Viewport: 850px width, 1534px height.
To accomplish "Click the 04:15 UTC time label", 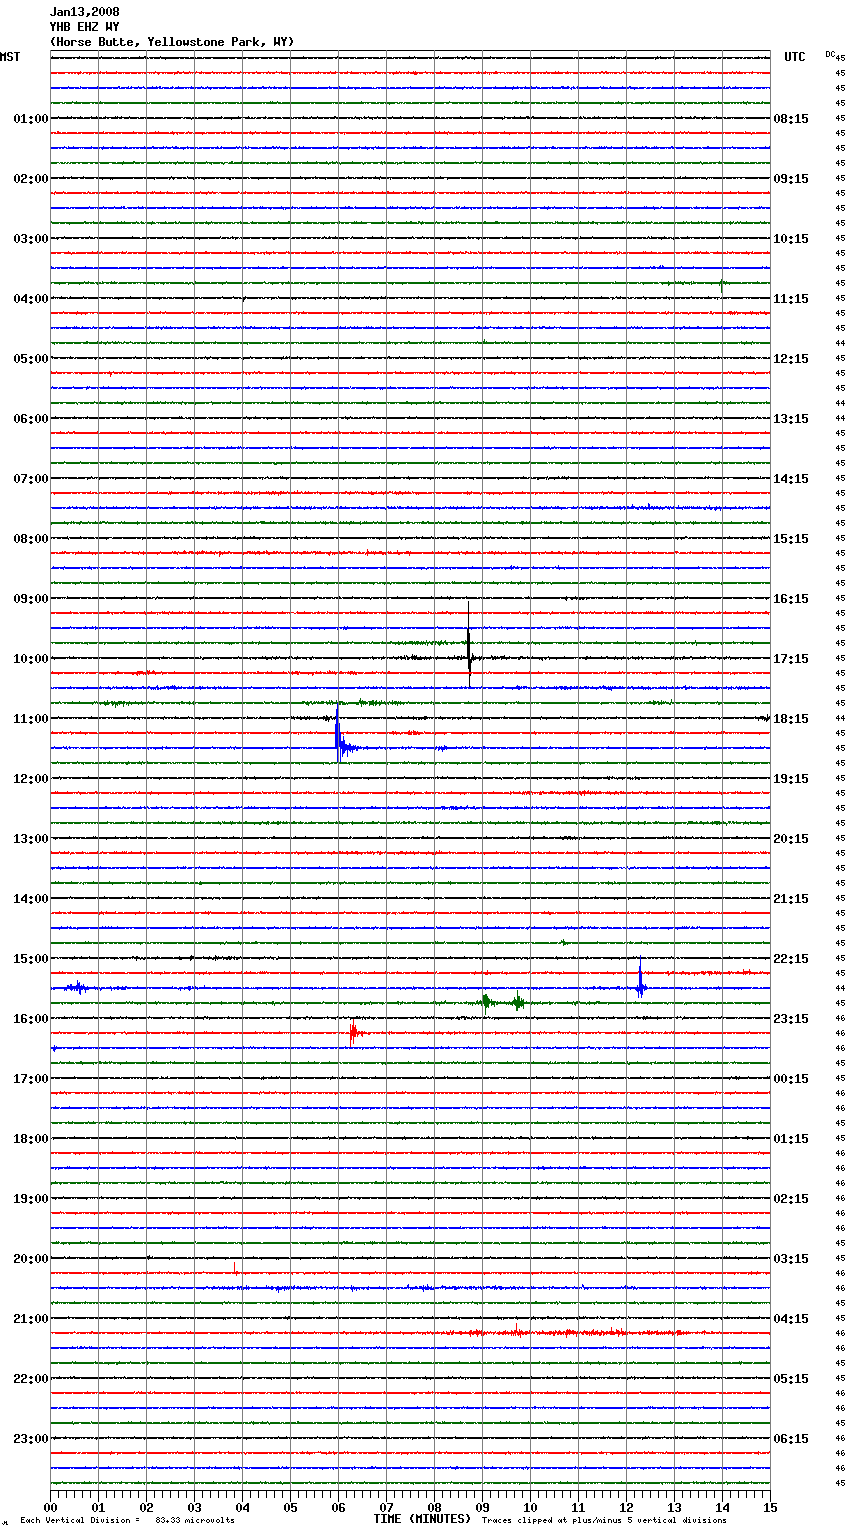I will 791,1319.
